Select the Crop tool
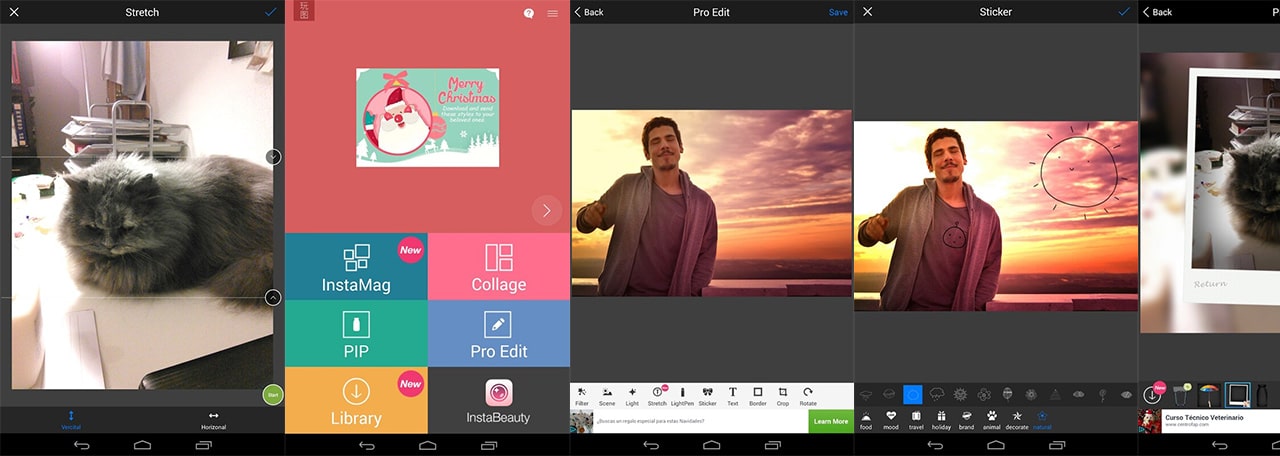This screenshot has height=456, width=1280. click(x=783, y=396)
